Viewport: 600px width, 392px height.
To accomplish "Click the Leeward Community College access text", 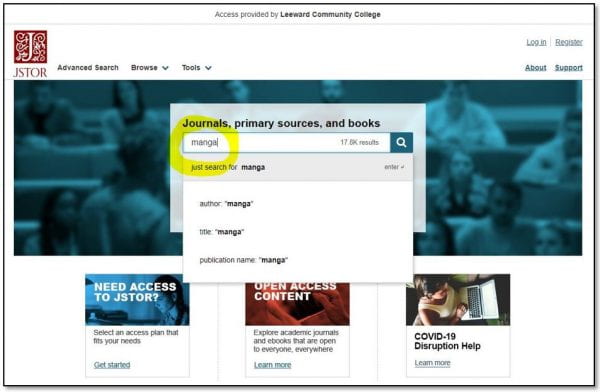I will pyautogui.click(x=297, y=15).
